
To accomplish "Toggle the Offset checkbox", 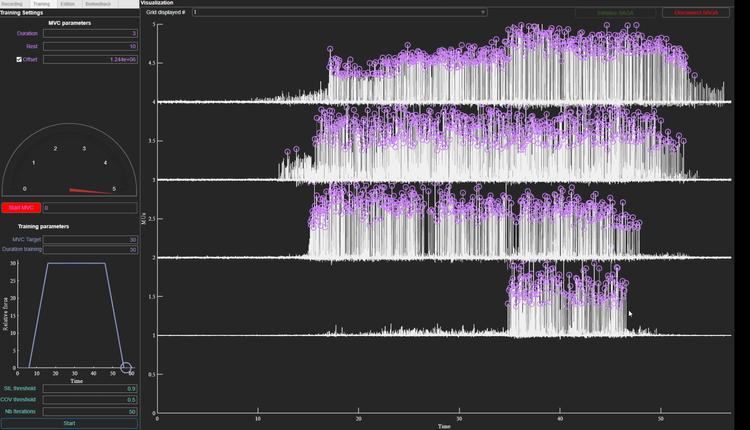I will 19,60.
